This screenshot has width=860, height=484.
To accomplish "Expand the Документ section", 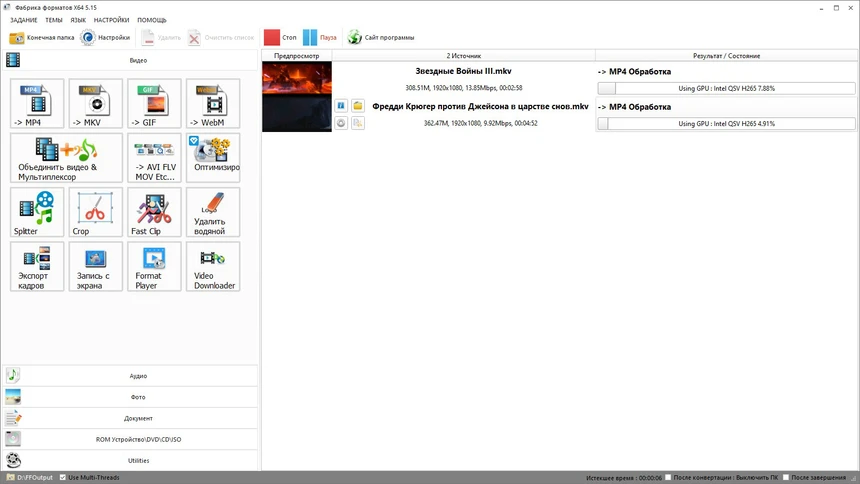I will click(x=130, y=418).
